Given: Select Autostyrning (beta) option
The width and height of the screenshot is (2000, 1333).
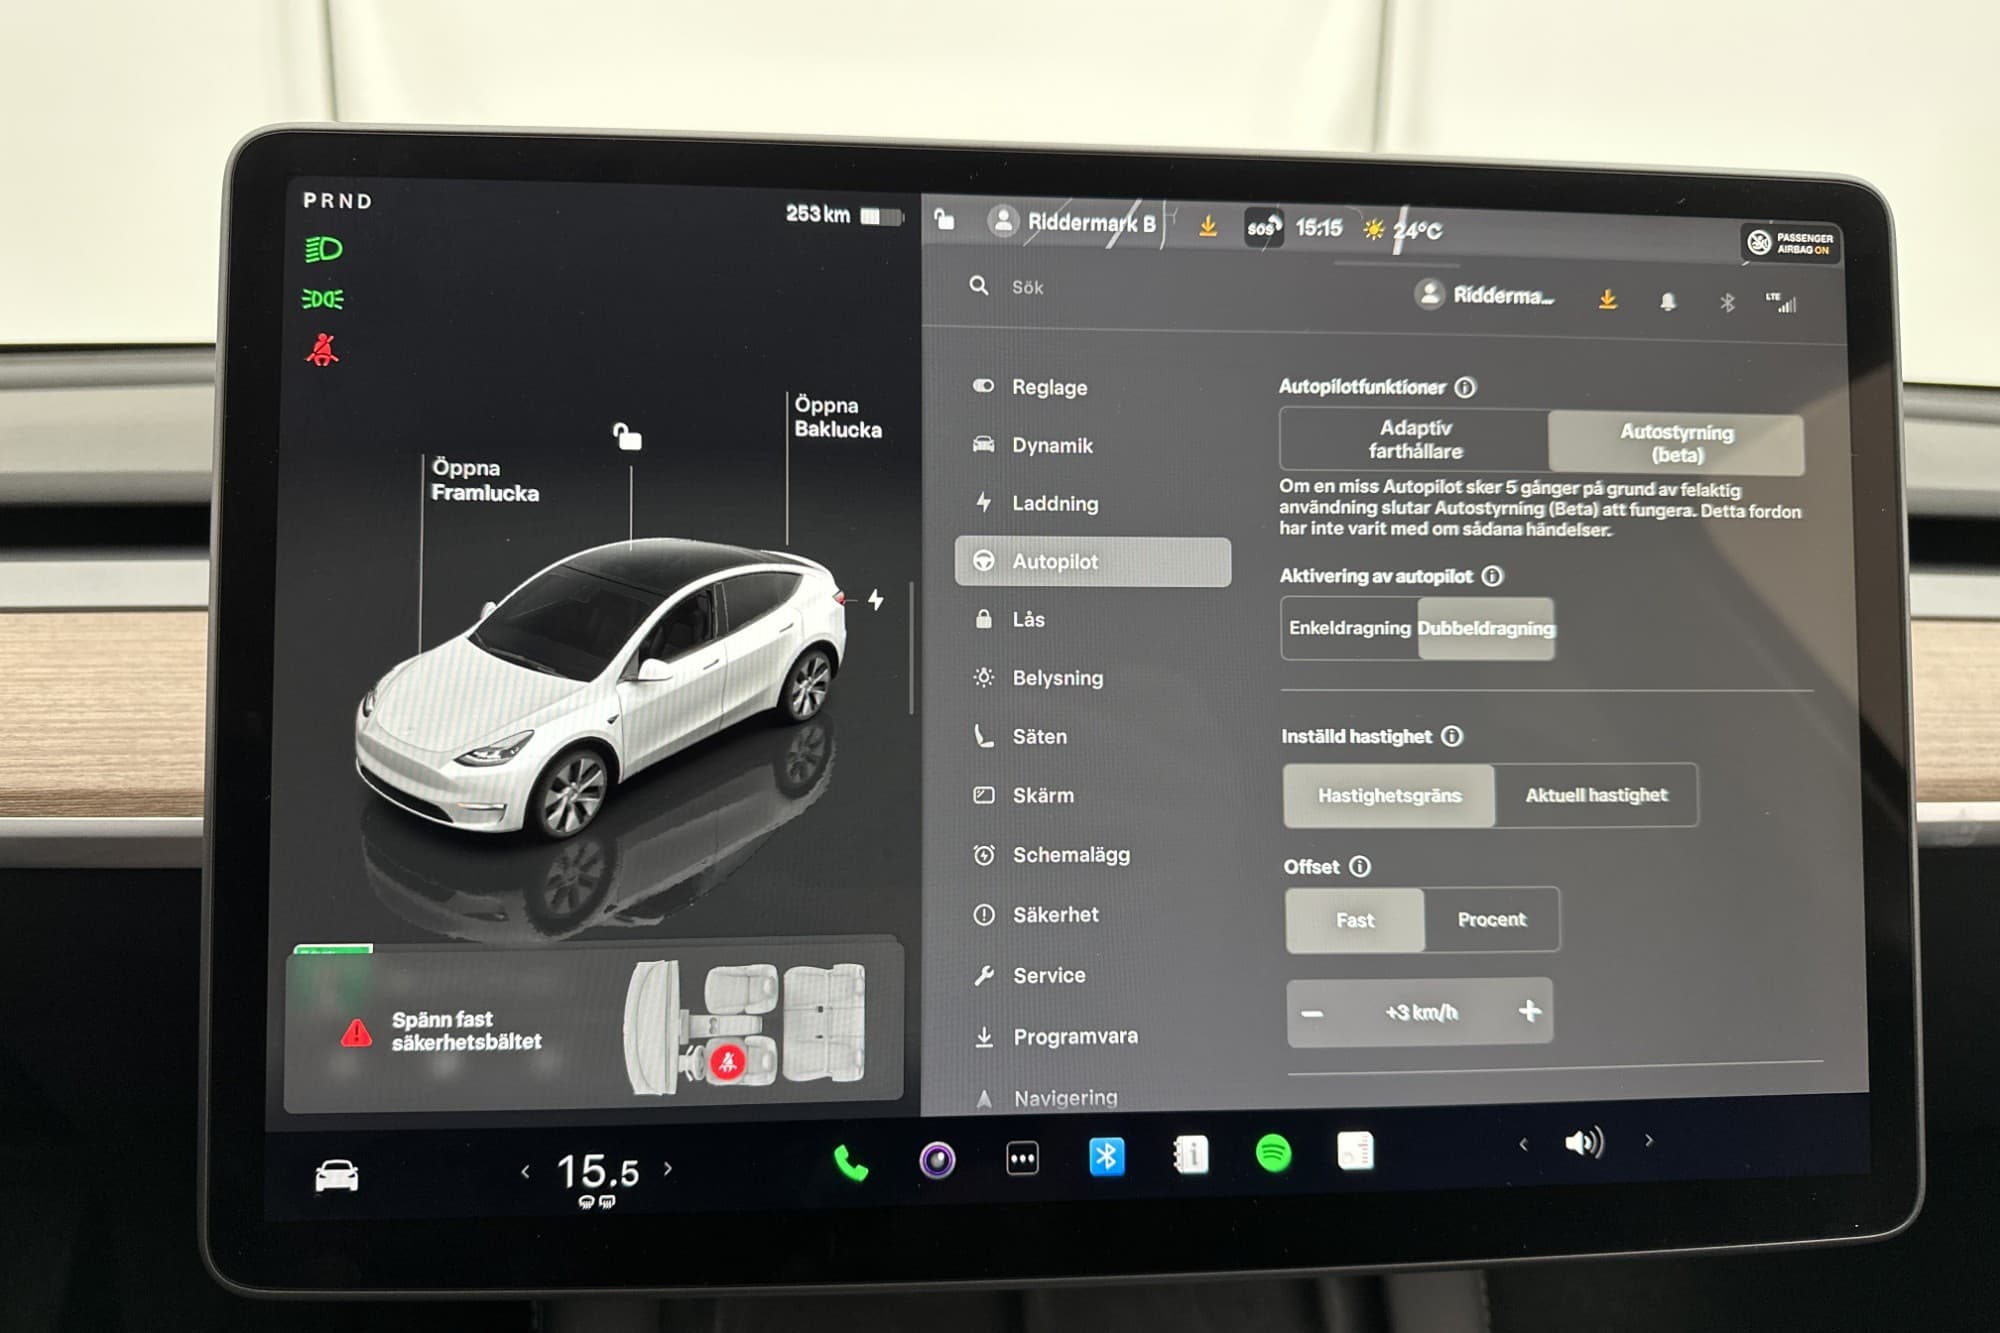Looking at the screenshot, I should click(1676, 443).
